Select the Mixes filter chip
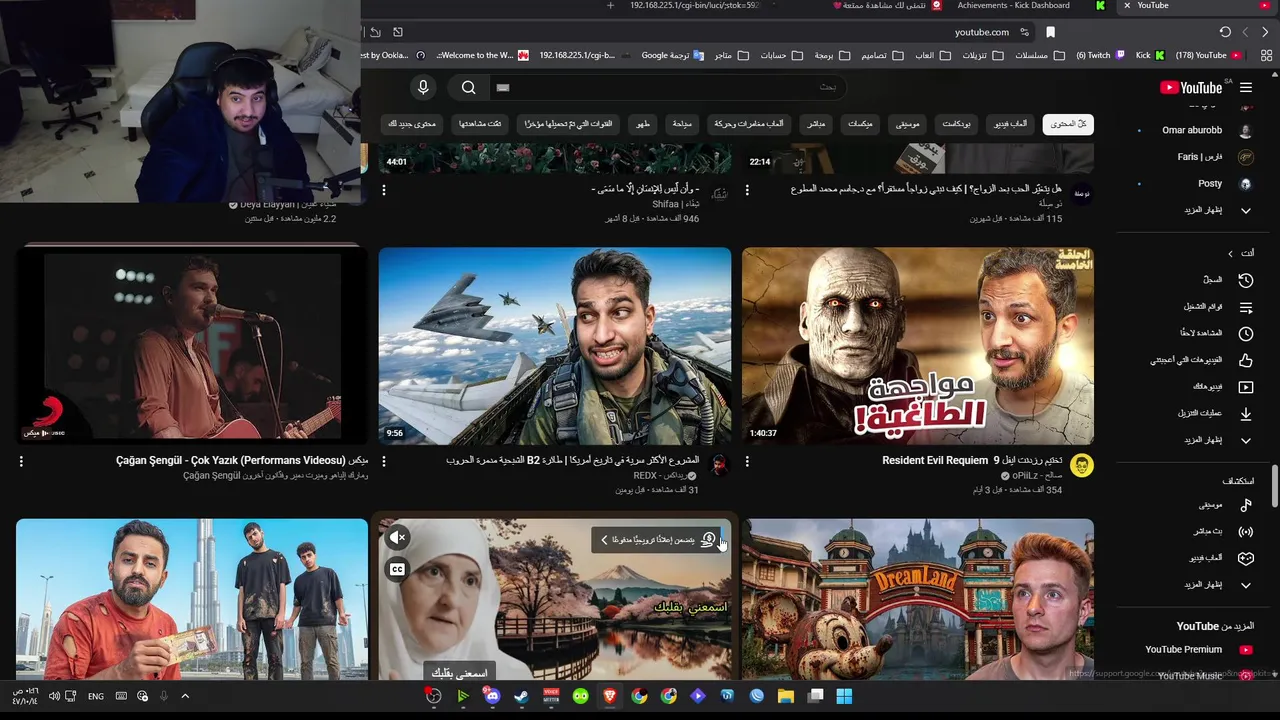The image size is (1280, 720). pyautogui.click(x=860, y=124)
